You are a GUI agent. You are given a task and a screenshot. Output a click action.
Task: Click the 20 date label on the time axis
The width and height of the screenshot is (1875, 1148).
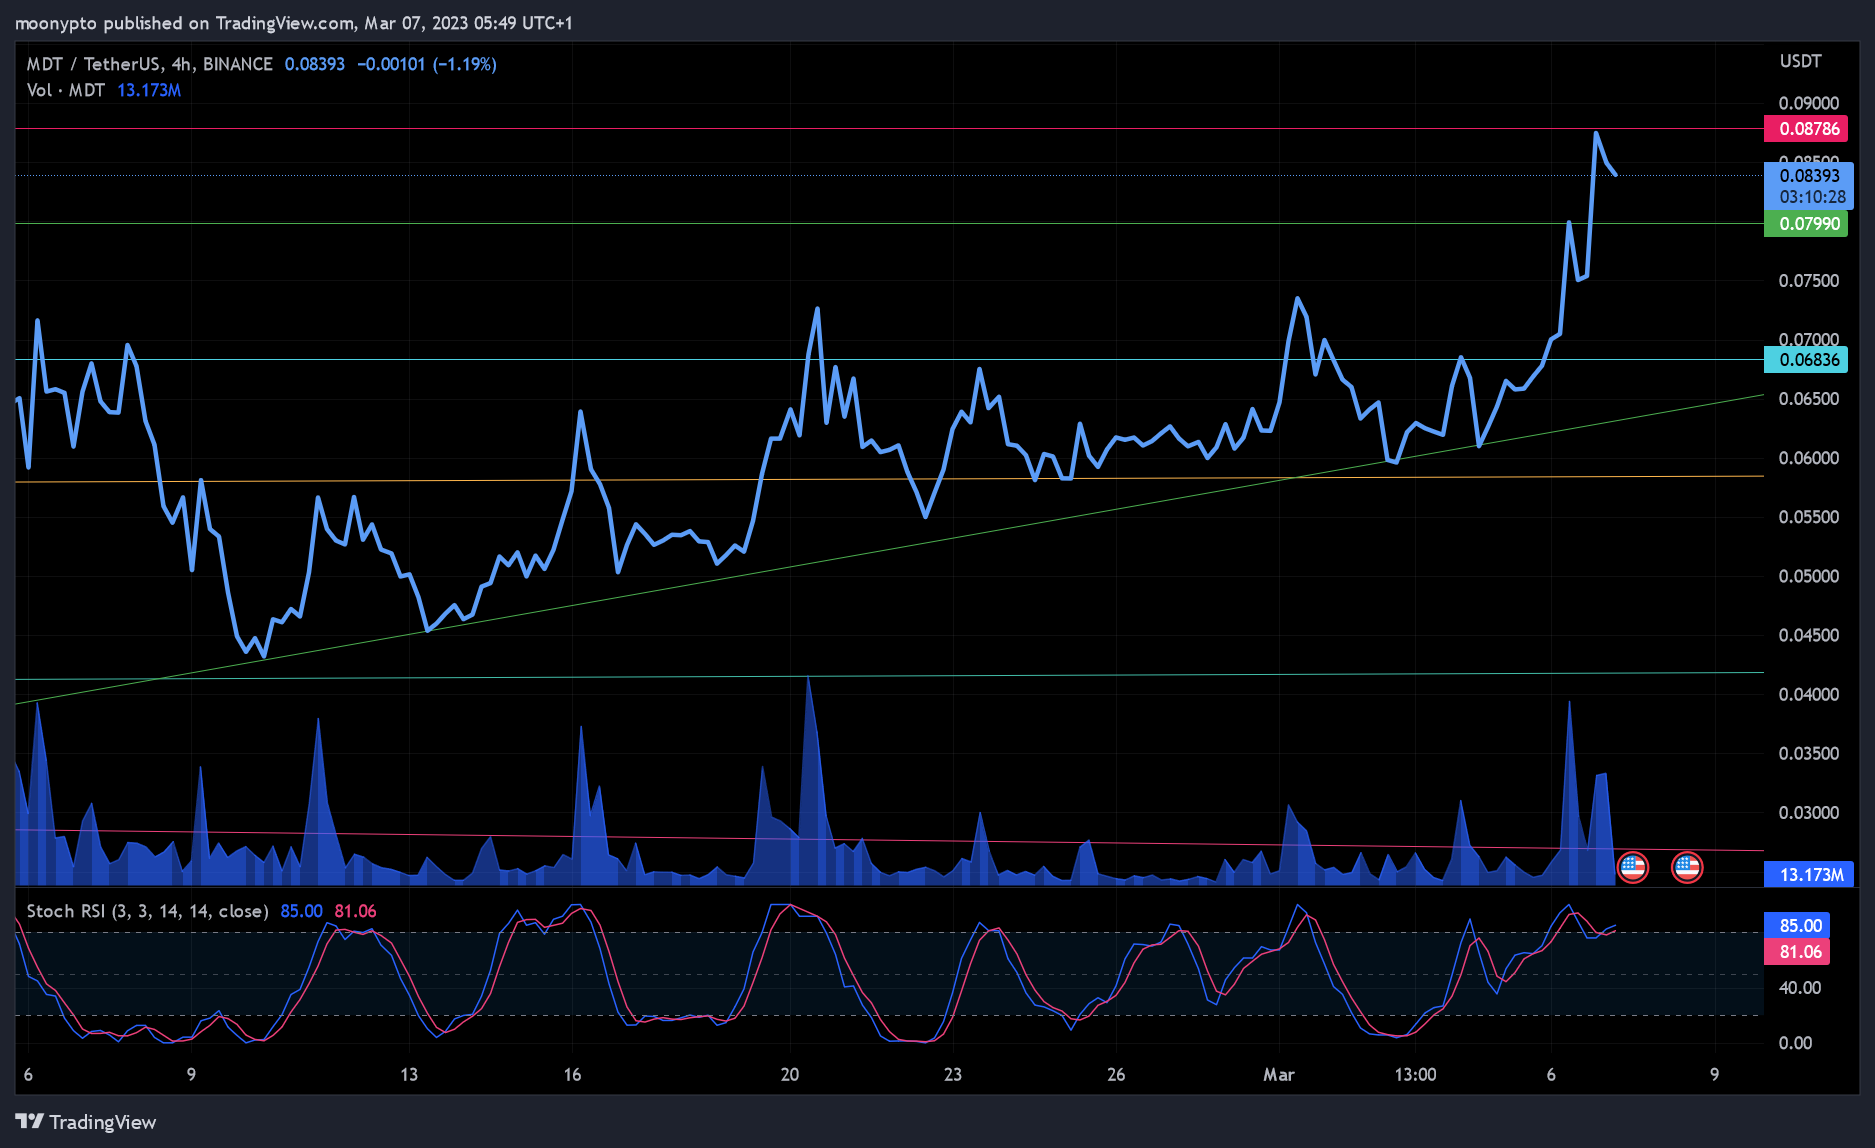790,1075
